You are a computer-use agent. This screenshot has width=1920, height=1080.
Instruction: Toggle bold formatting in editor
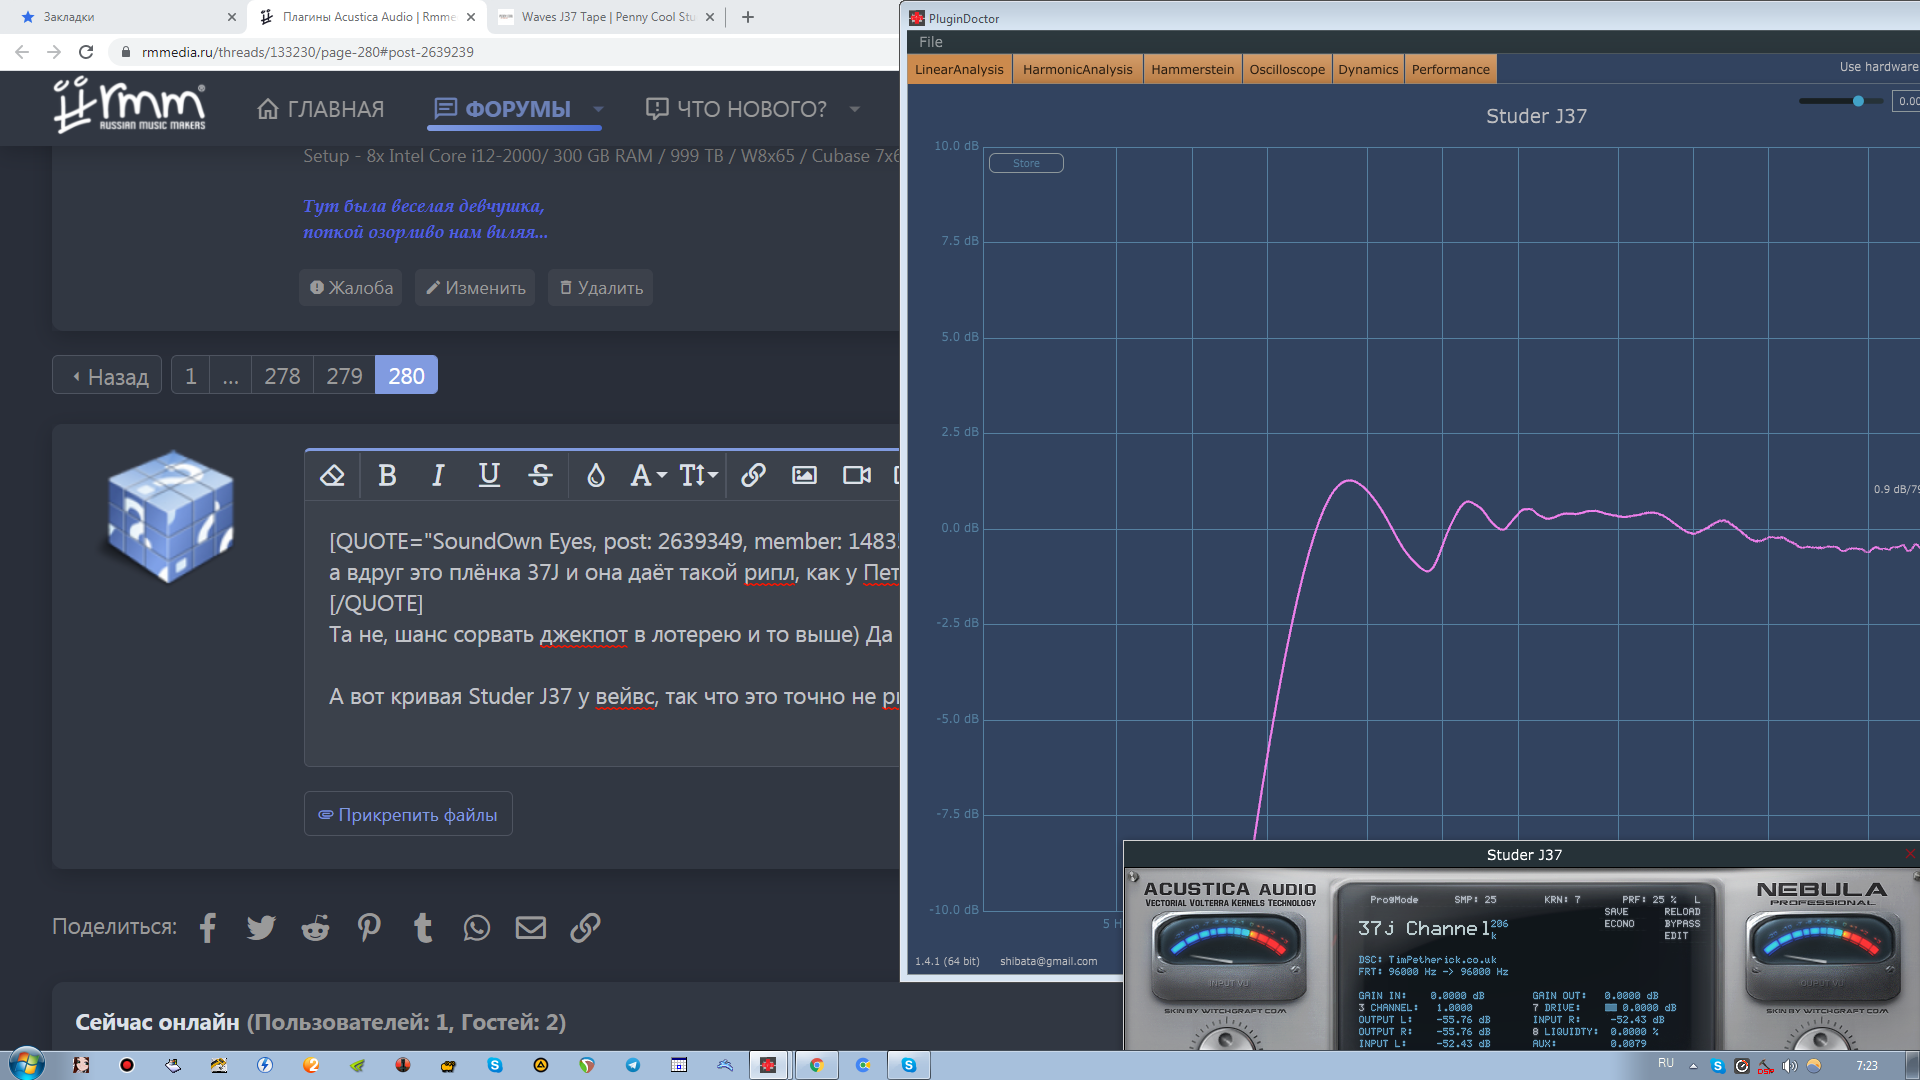[x=387, y=475]
